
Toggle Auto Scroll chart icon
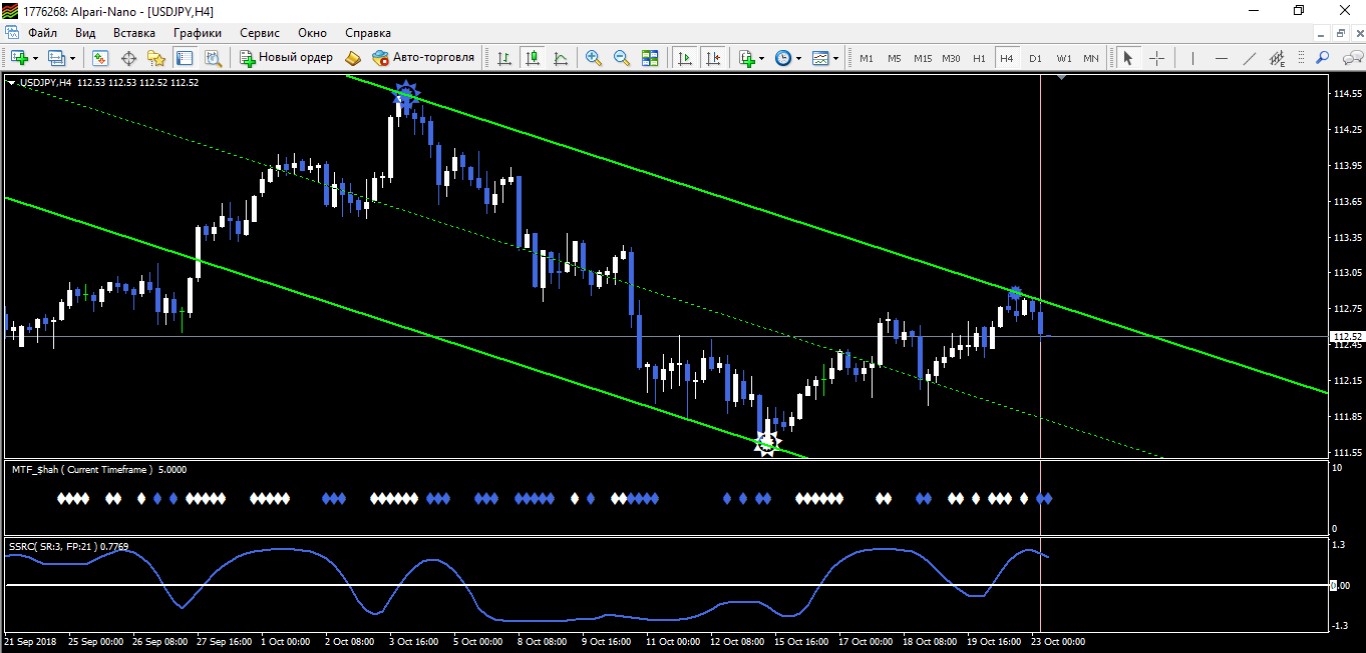[685, 58]
